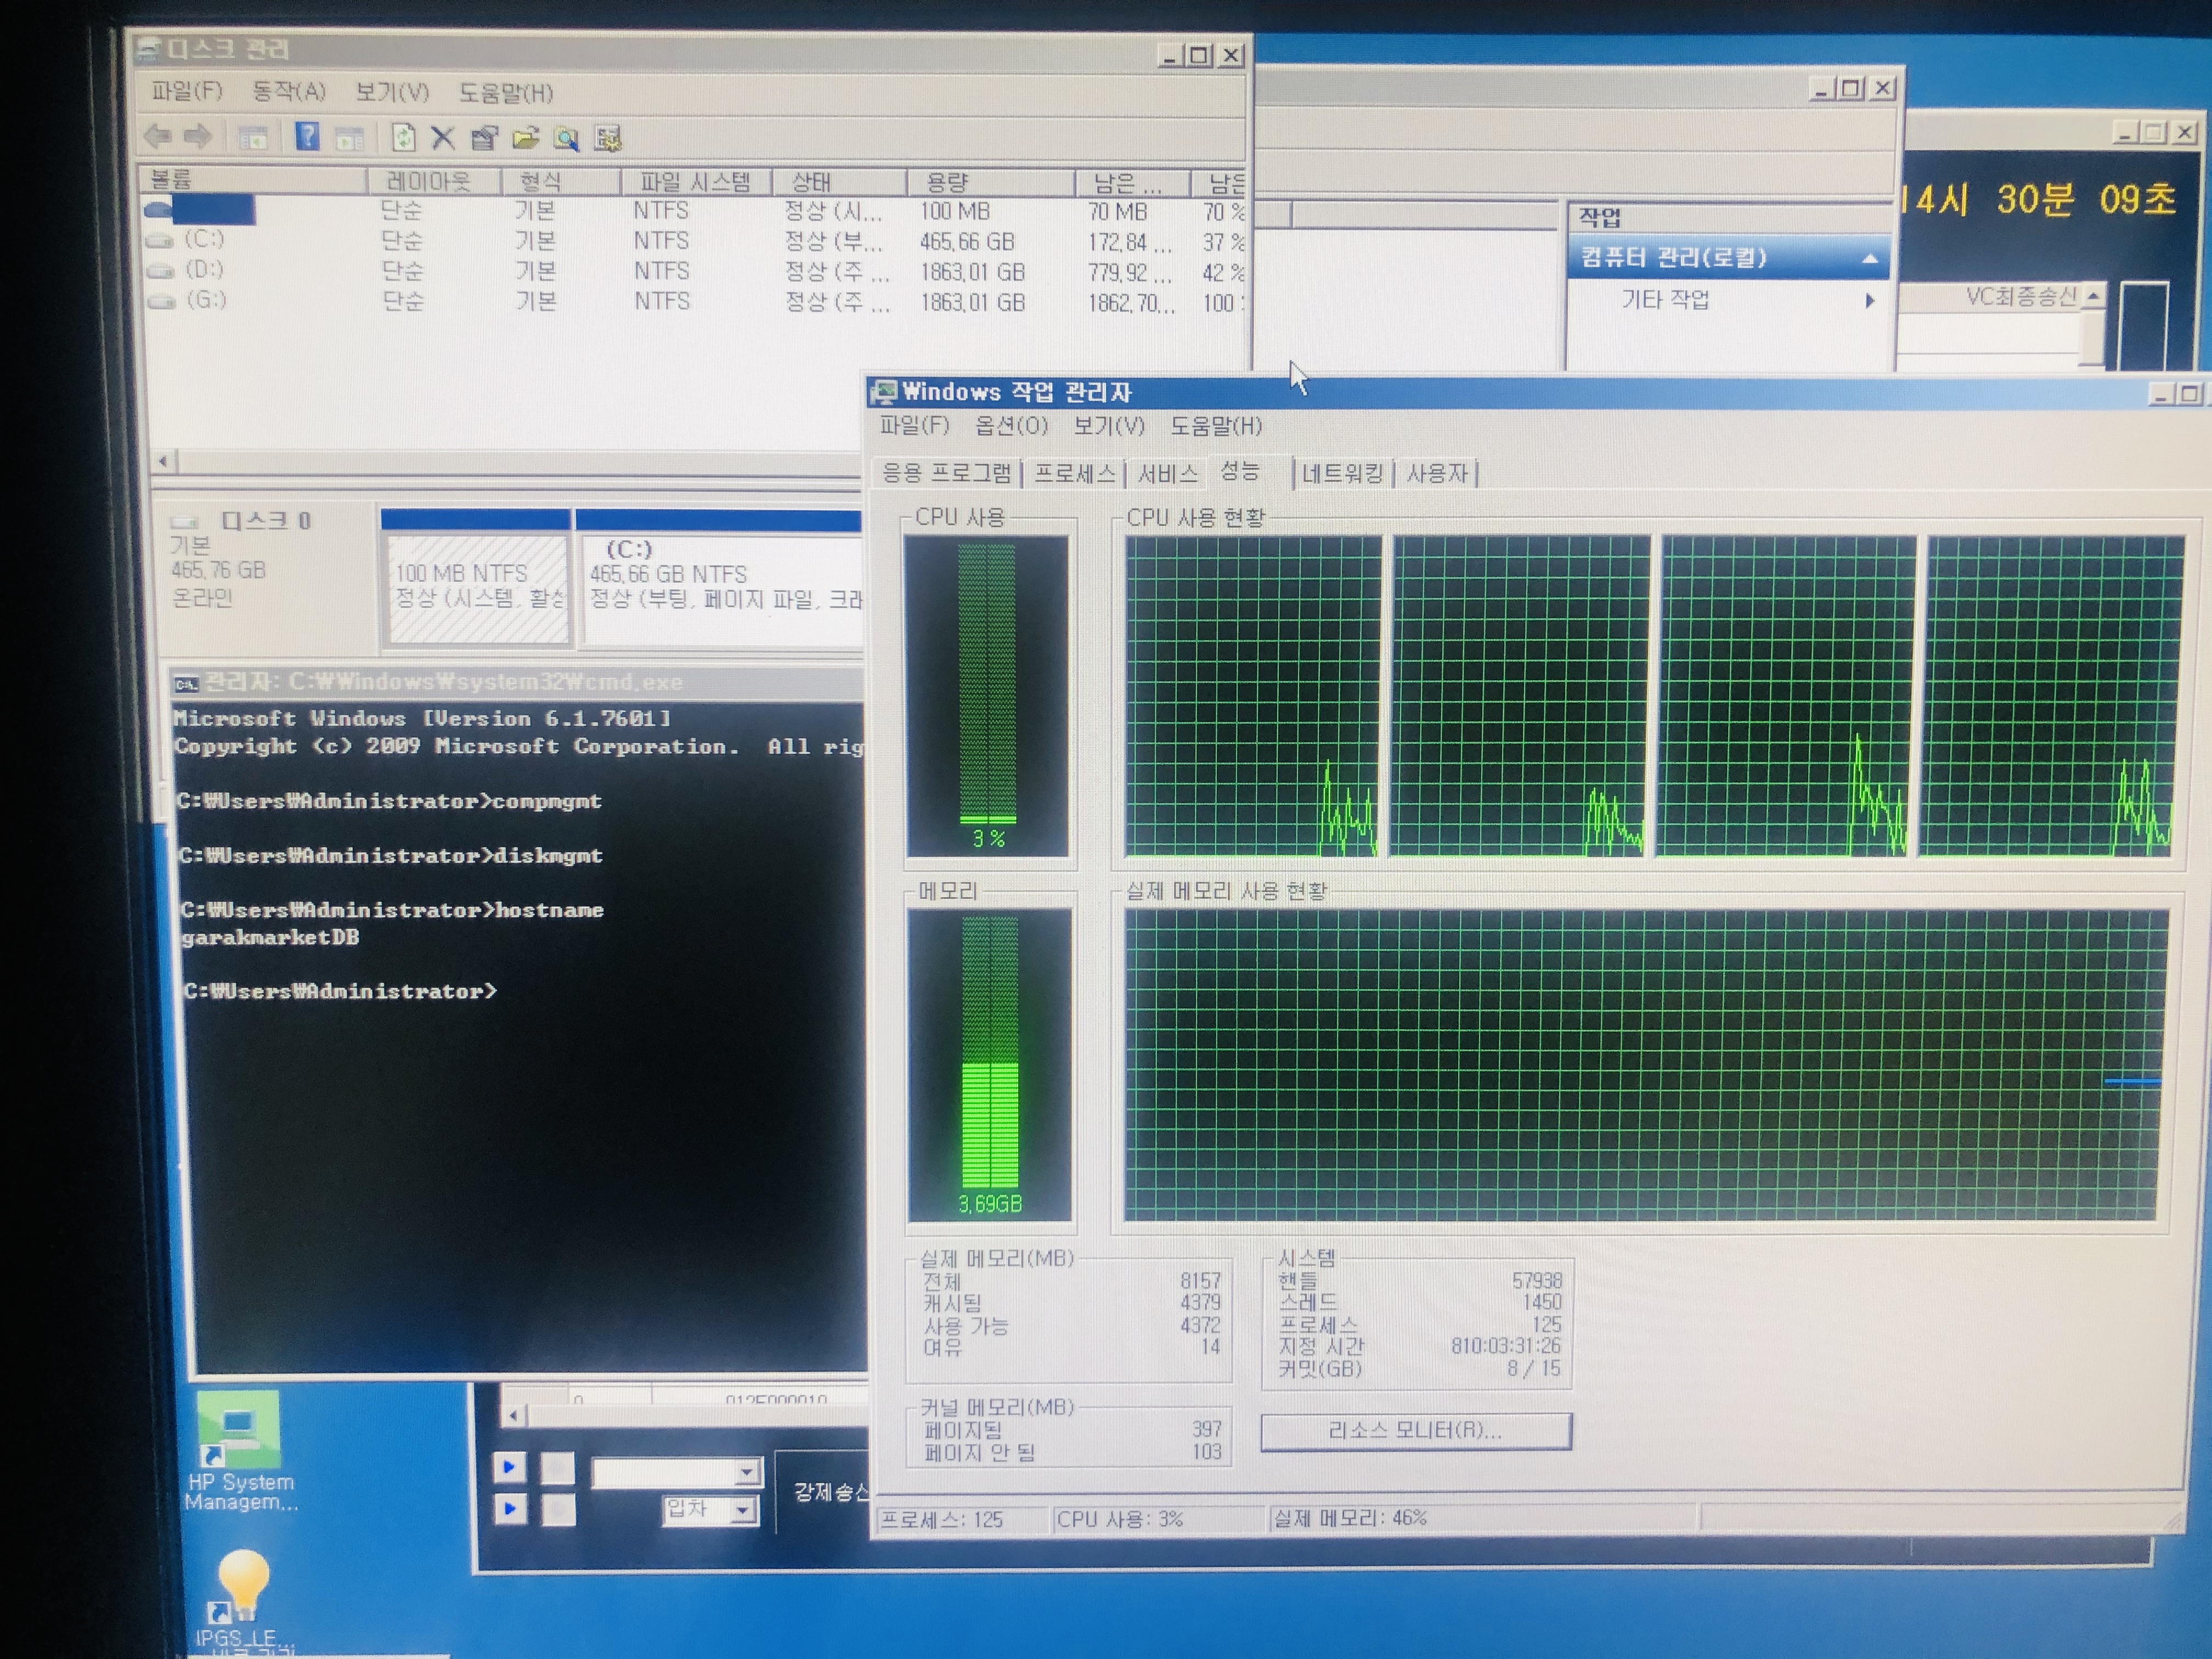This screenshot has height=1659, width=2212.
Task: Open Properties icon in Disk Management toolbar
Action: 484,138
